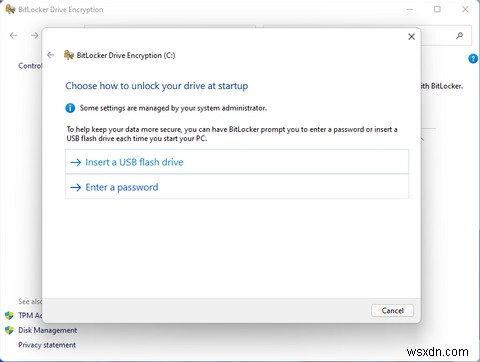Click the search magnifier in Control Panel window

pyautogui.click(x=460, y=35)
